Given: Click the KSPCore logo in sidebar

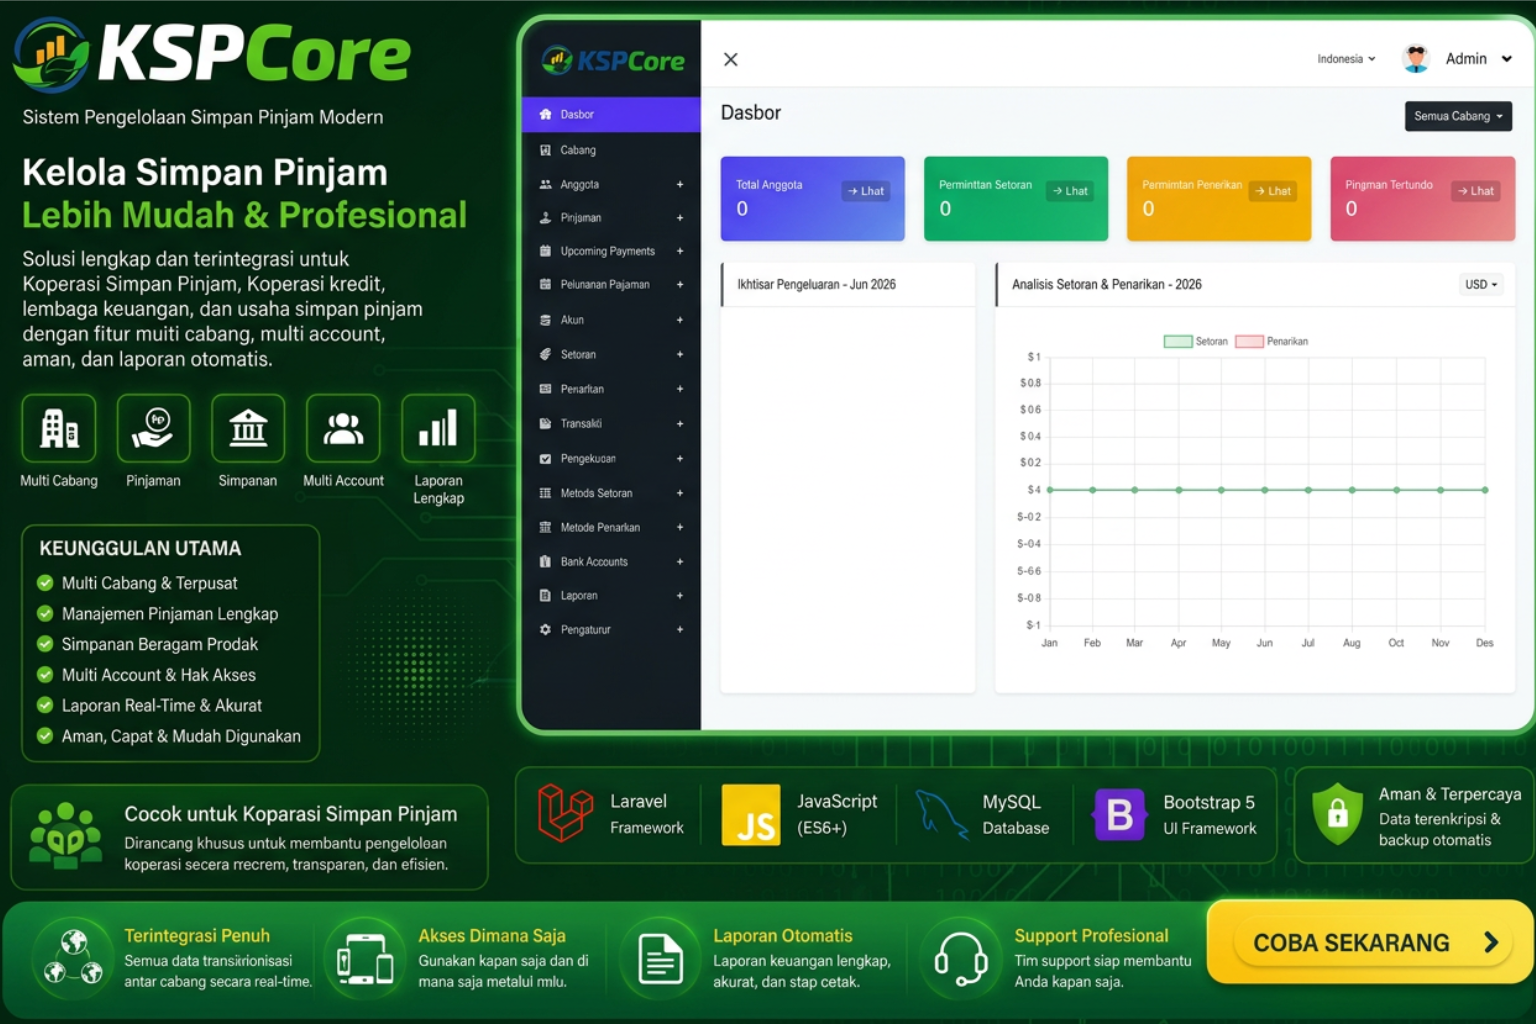Looking at the screenshot, I should tap(612, 61).
